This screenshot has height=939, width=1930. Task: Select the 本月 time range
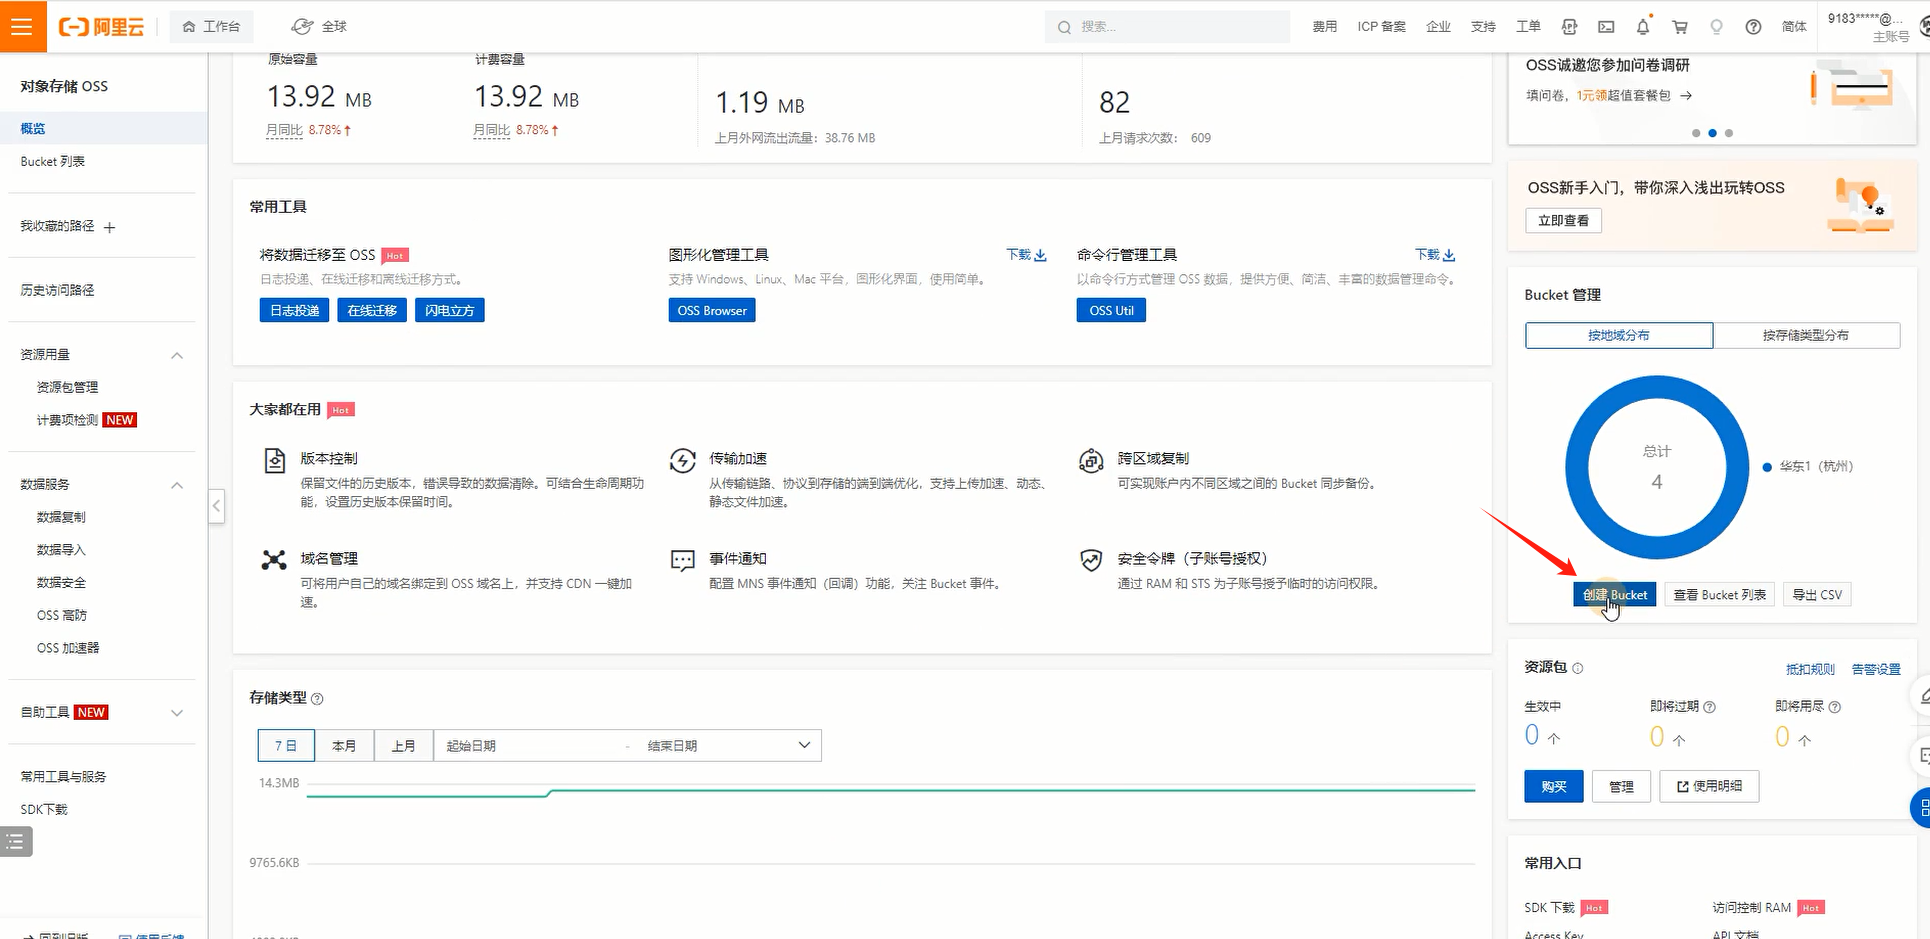tap(344, 746)
